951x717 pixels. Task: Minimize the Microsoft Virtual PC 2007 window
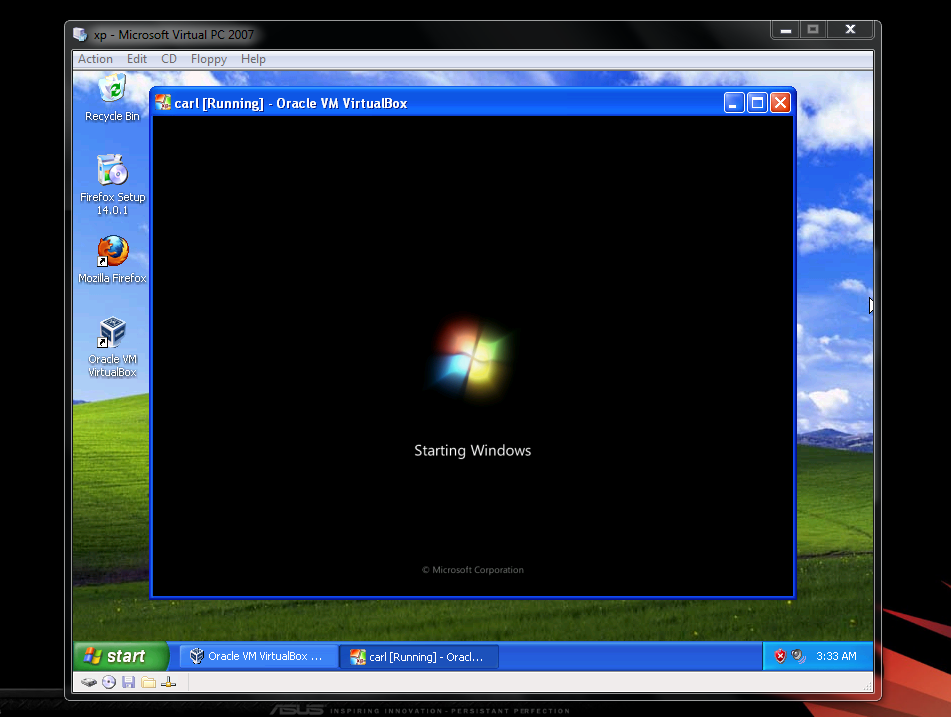point(785,30)
